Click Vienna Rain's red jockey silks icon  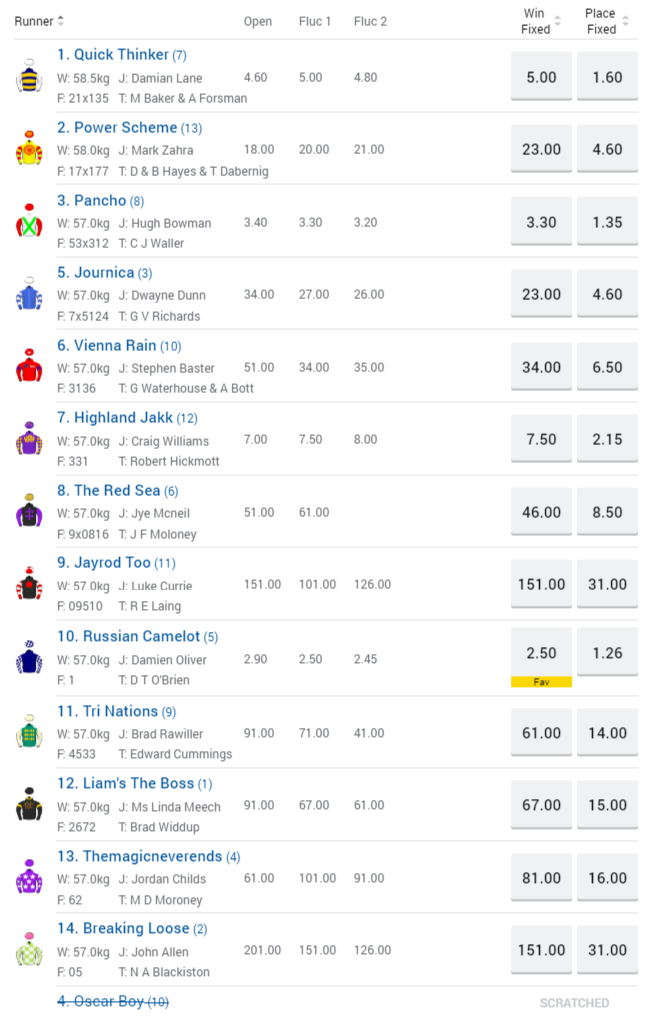(29, 366)
